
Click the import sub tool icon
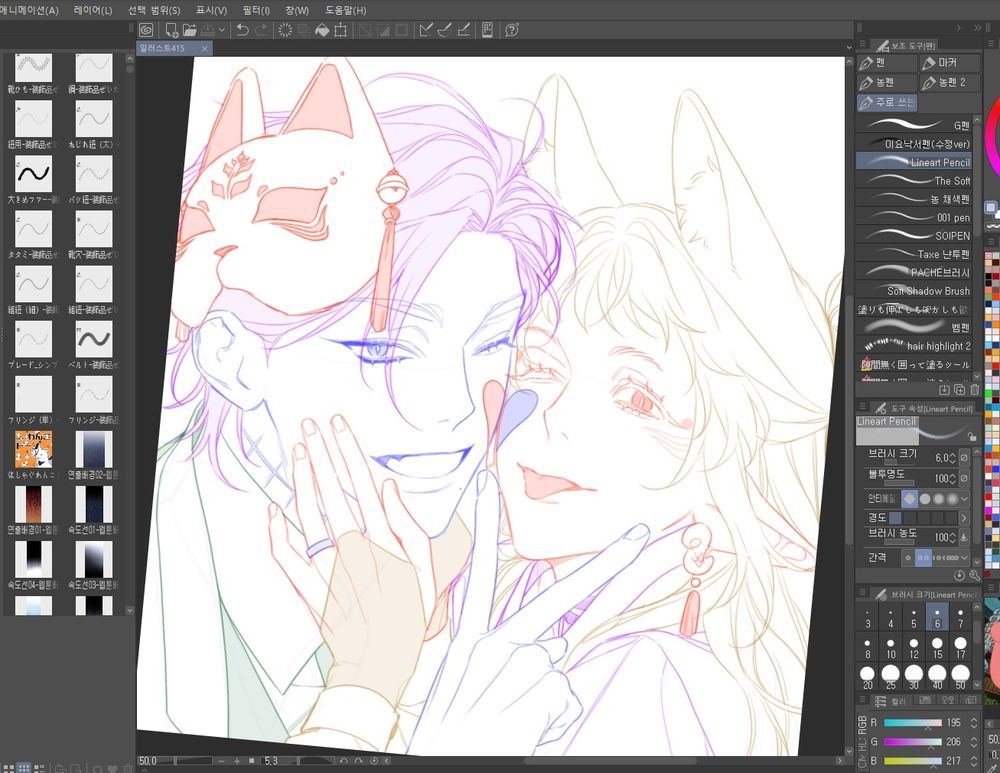tap(945, 389)
